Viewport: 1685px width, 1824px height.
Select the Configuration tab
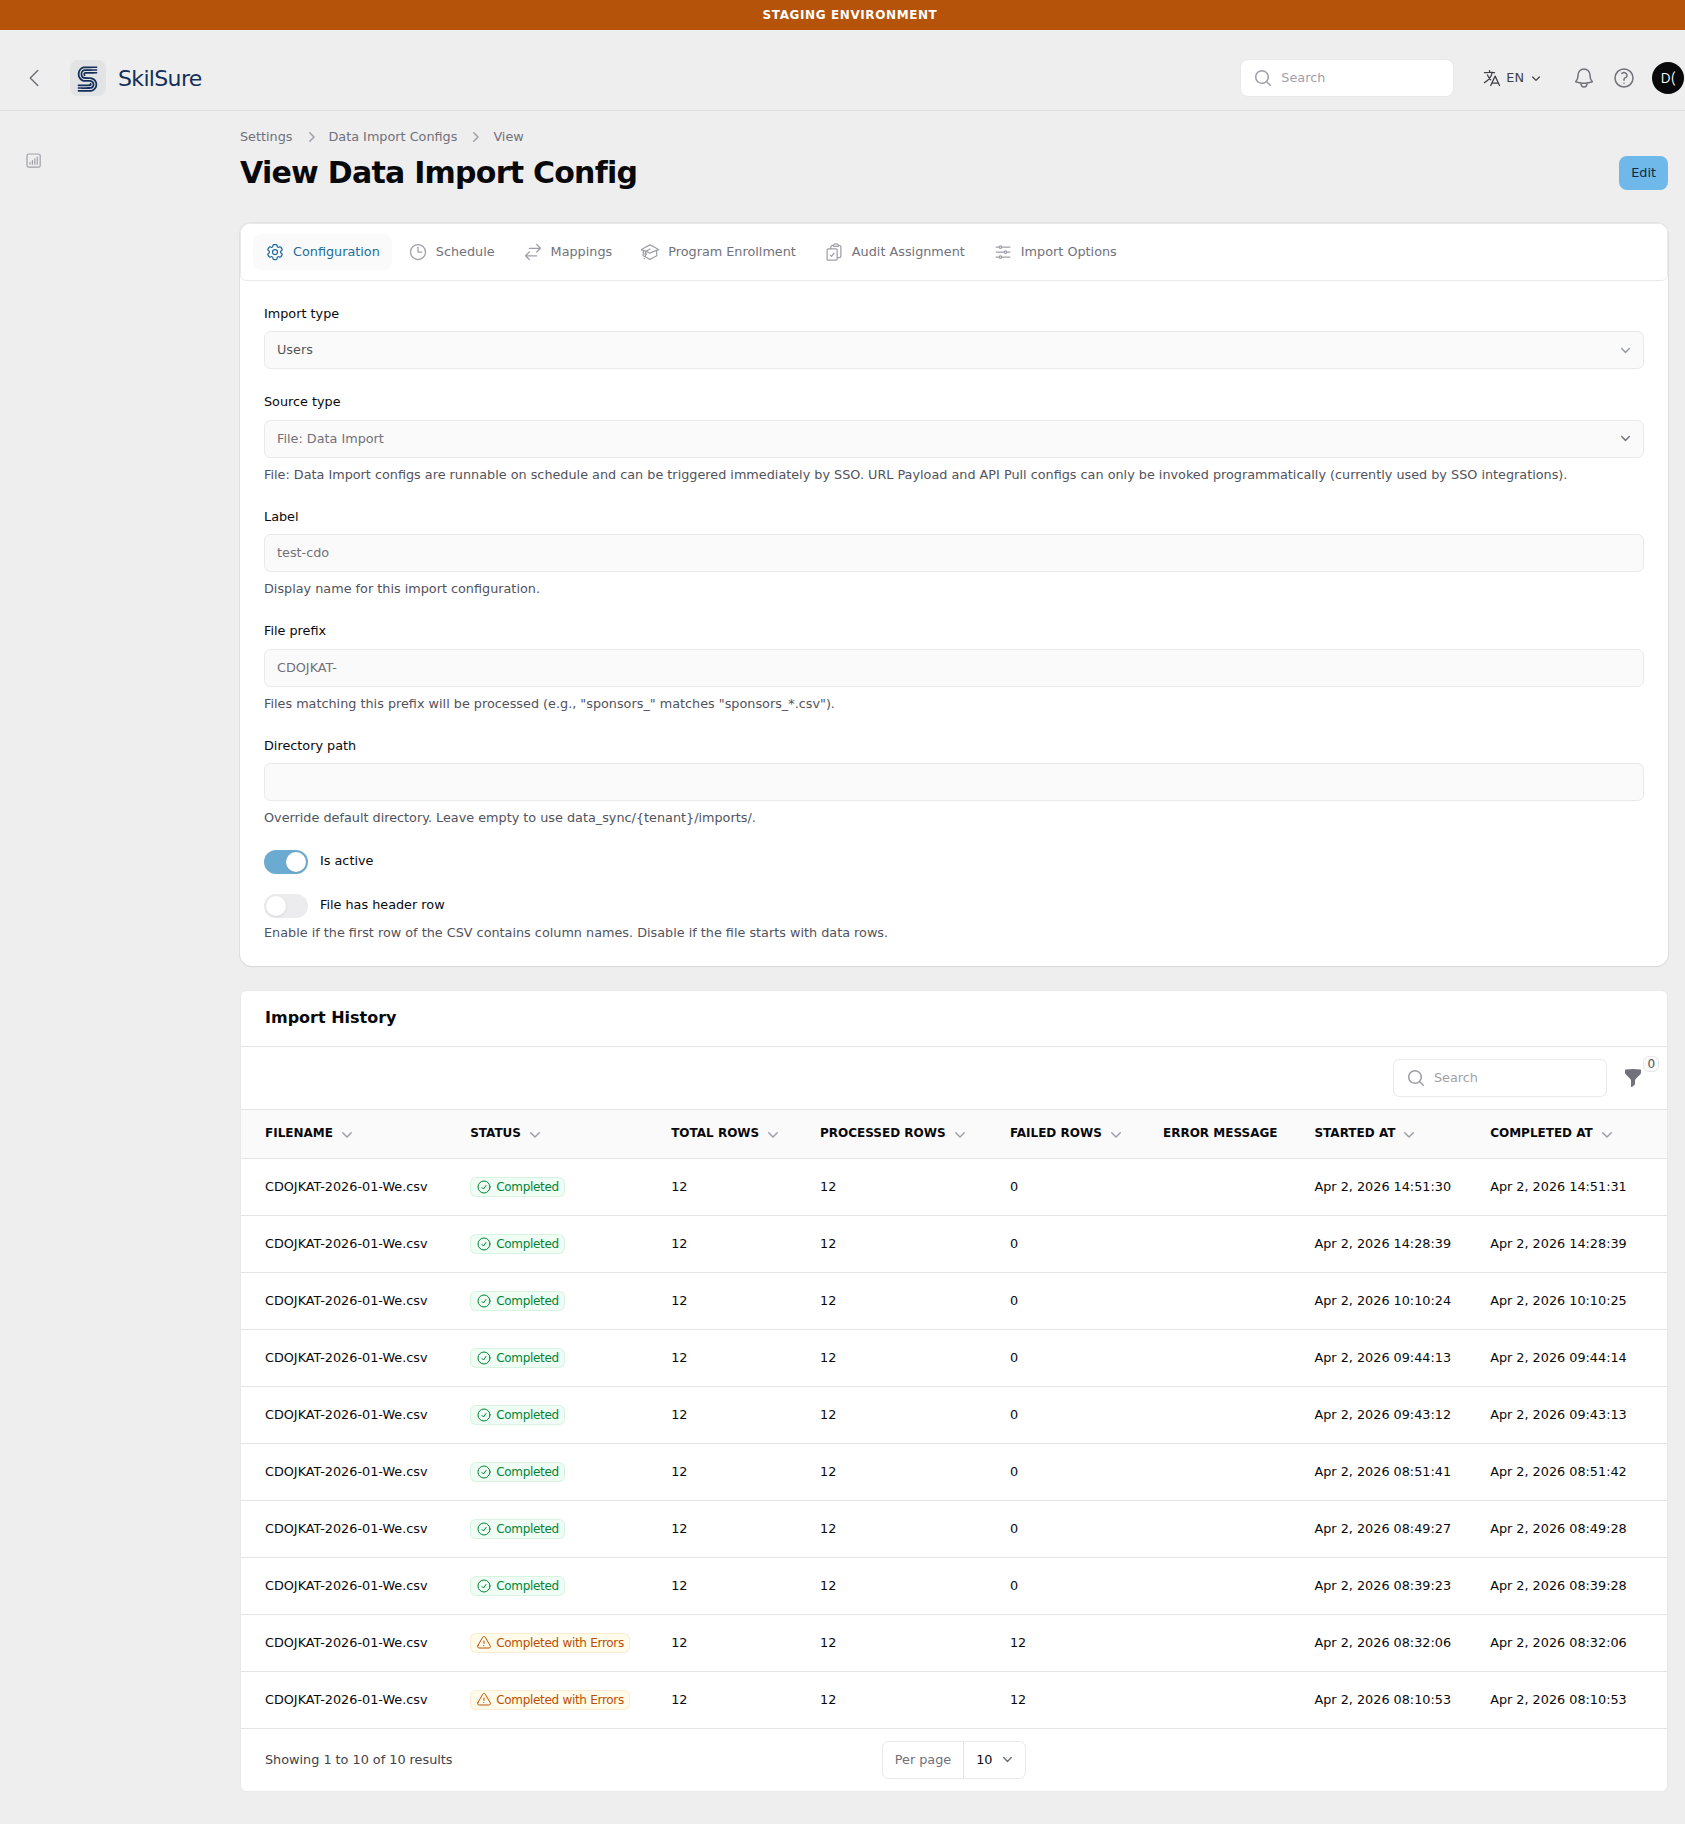322,252
